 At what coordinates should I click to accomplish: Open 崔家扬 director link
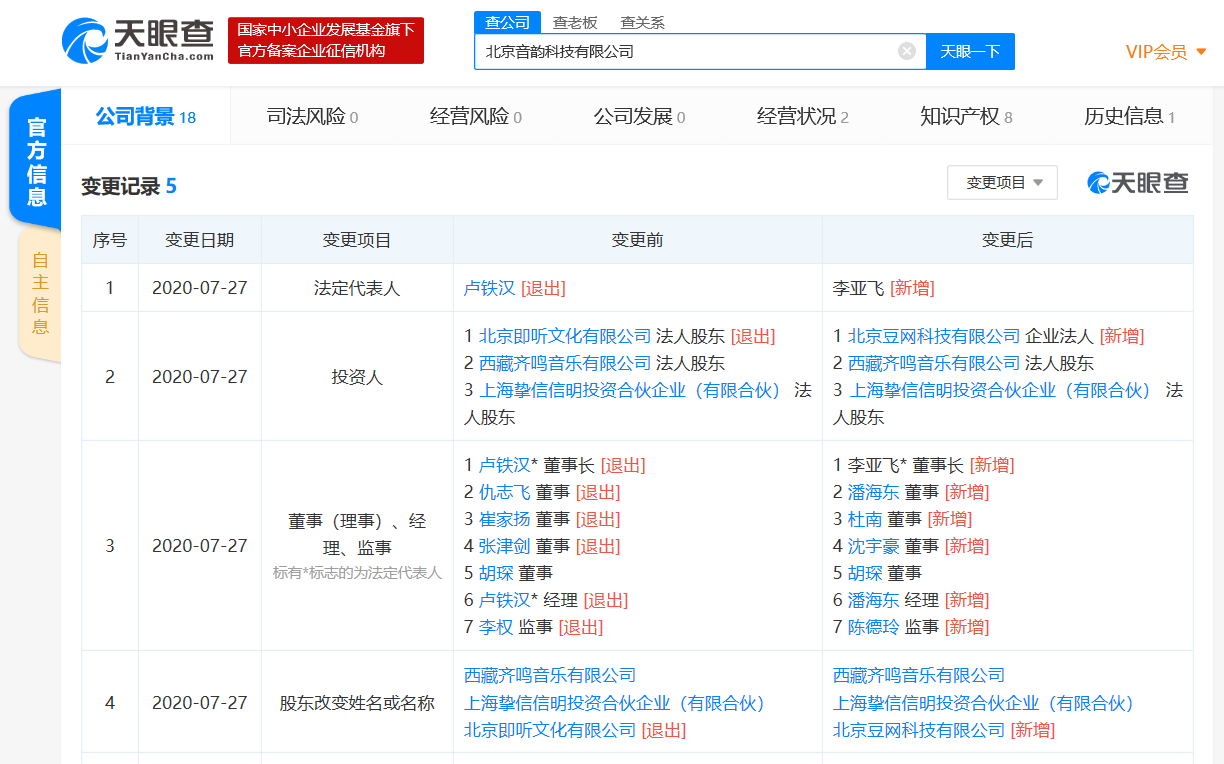(x=505, y=519)
